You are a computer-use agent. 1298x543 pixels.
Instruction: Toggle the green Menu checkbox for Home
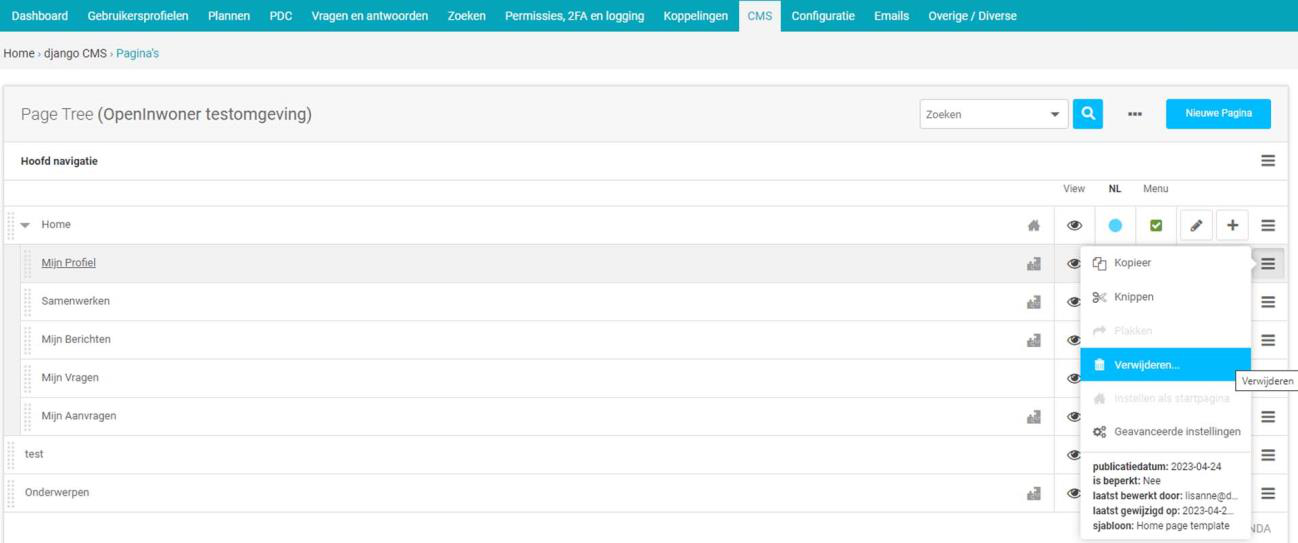1156,226
